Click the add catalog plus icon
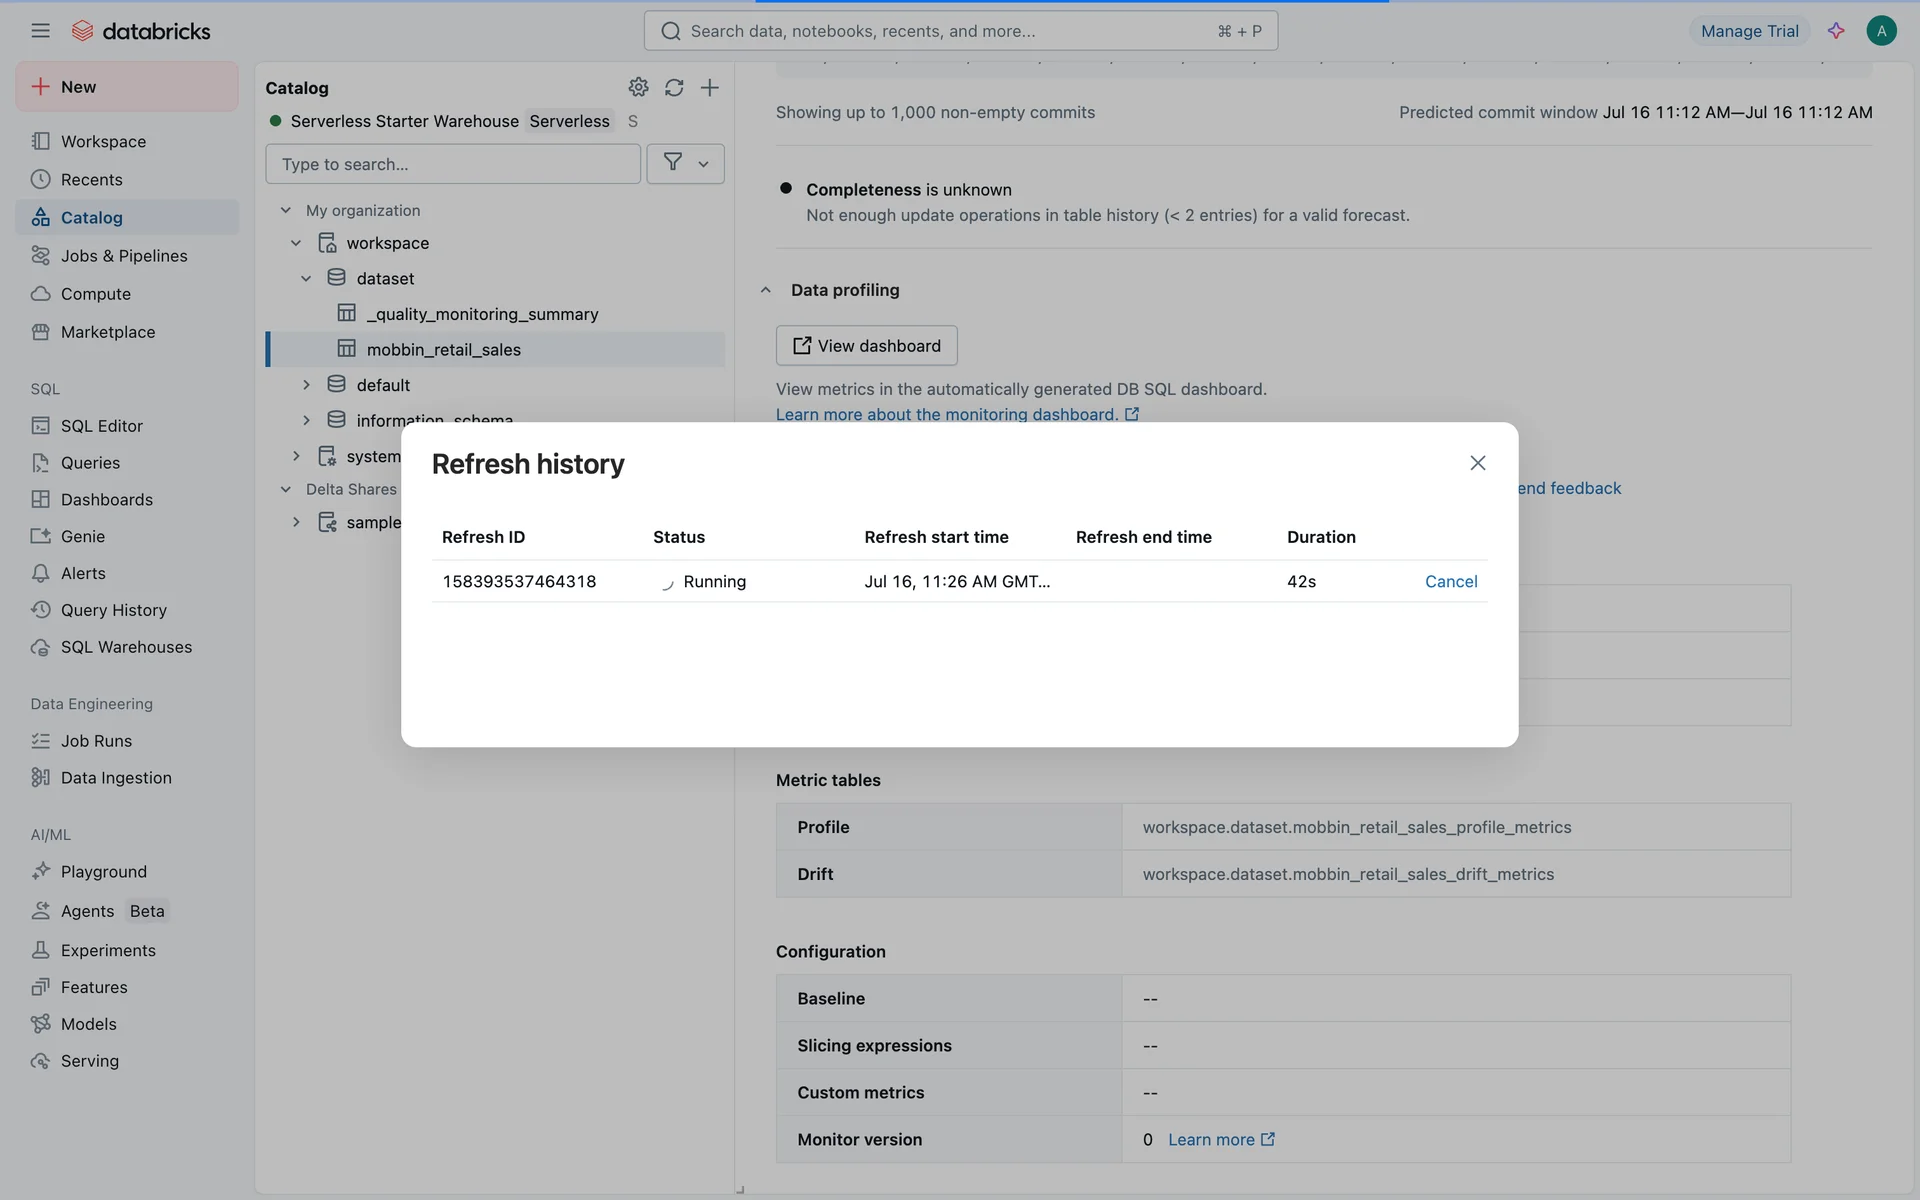Viewport: 1920px width, 1200px height. [x=709, y=88]
